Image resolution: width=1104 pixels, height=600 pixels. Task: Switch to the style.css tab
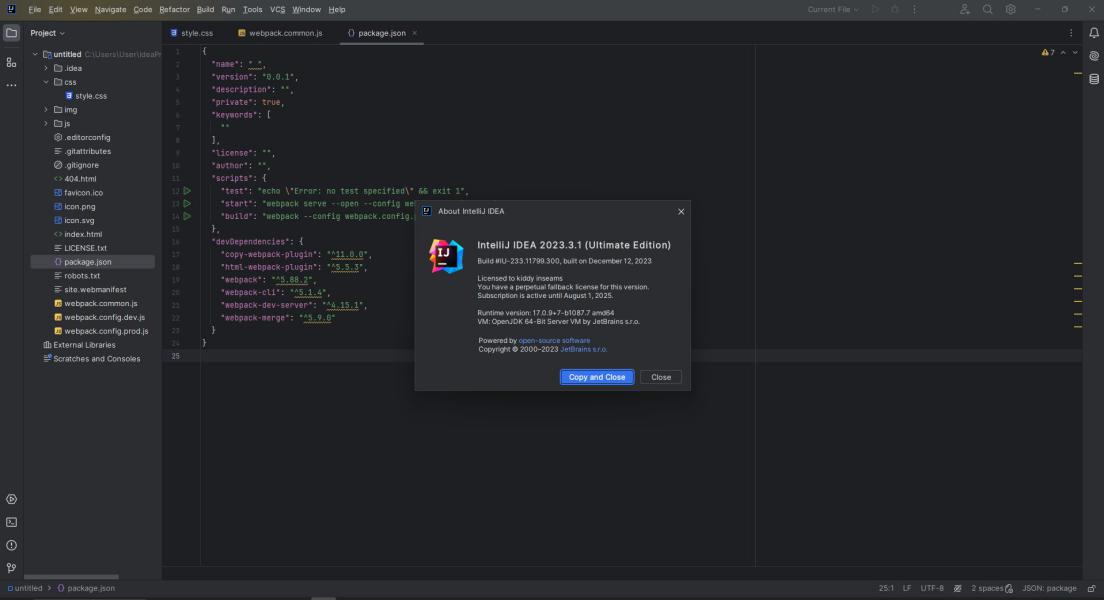(192, 33)
